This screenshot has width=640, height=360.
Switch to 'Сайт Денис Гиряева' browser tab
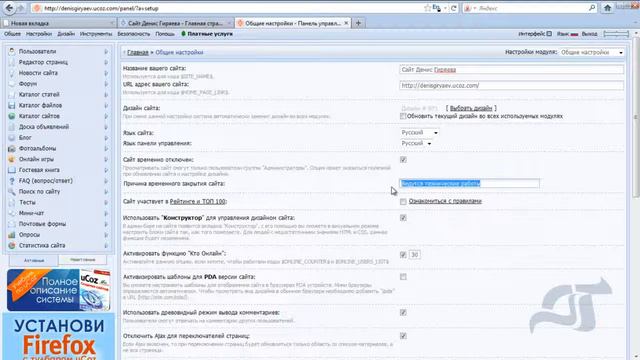[x=175, y=23]
